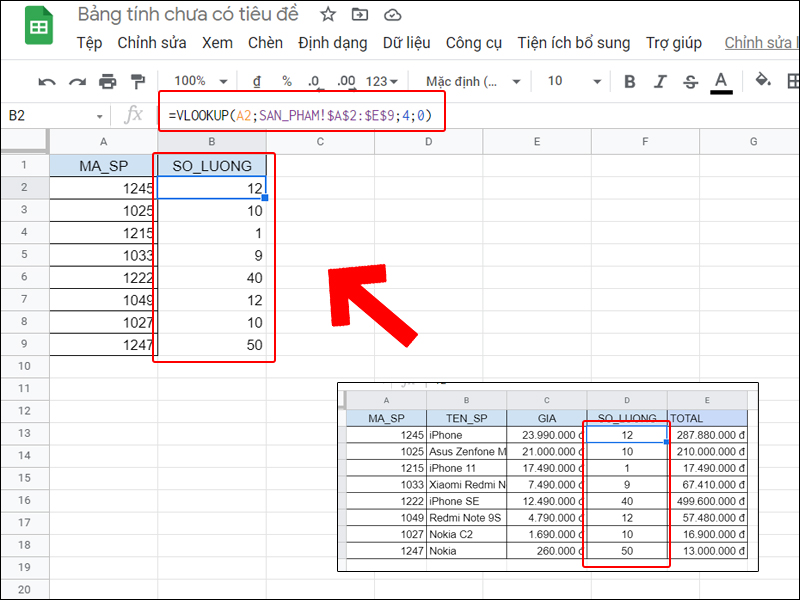Click inside the VLOOKUP formula bar
This screenshot has height=600, width=800.
tap(300, 116)
